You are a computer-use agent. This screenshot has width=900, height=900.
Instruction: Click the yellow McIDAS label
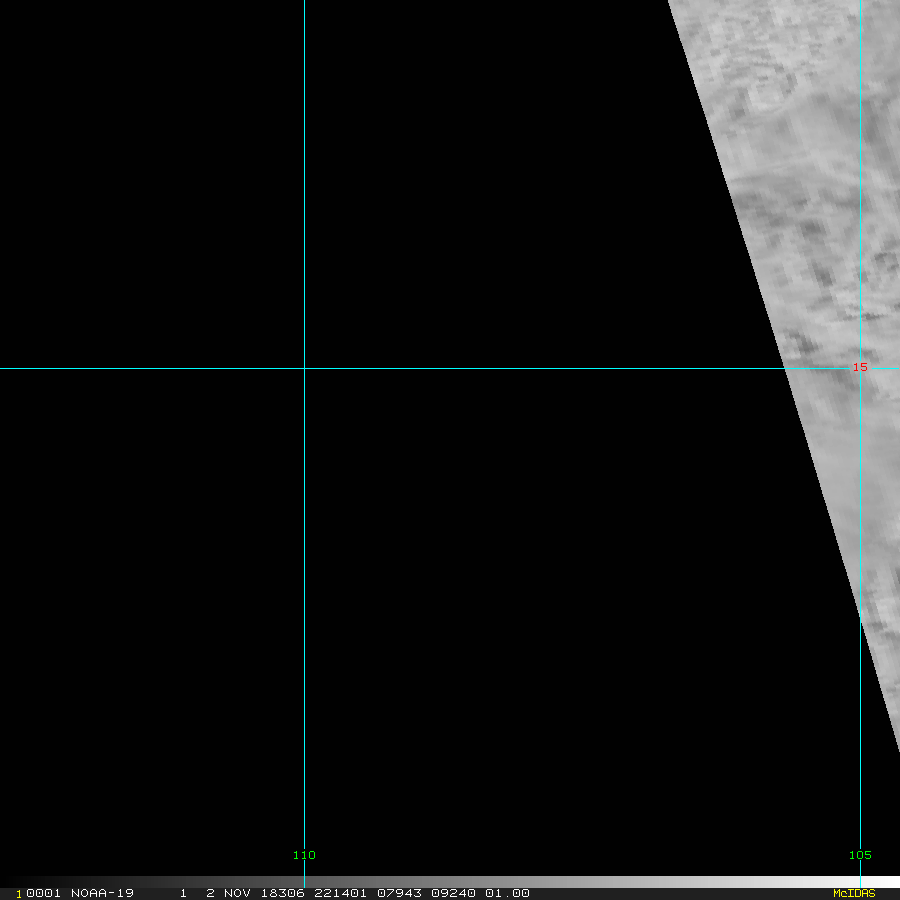click(x=853, y=893)
